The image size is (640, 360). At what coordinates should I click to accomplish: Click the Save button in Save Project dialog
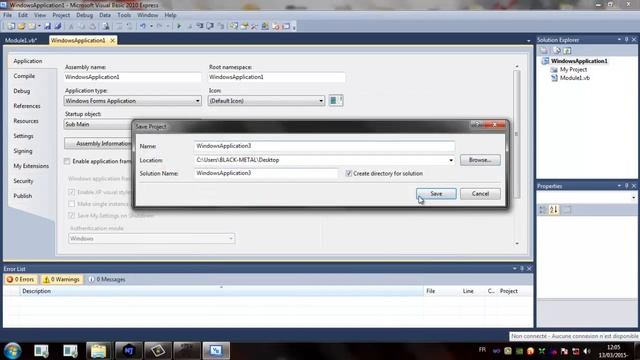(x=436, y=193)
